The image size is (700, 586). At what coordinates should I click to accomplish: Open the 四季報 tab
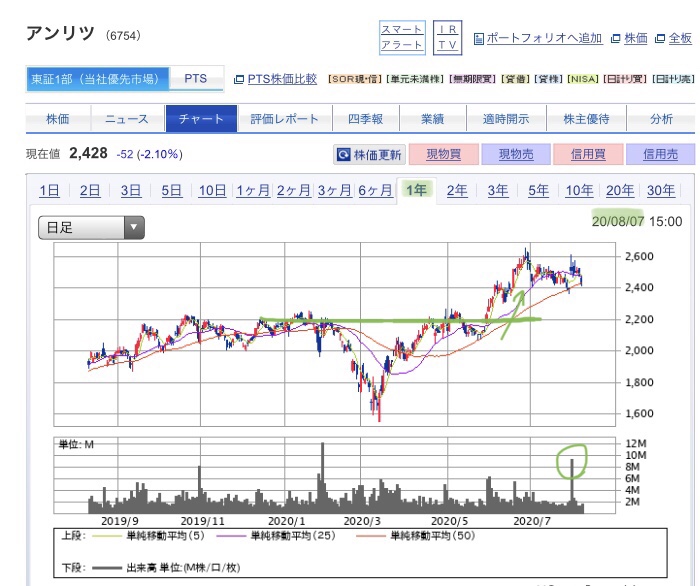point(366,119)
